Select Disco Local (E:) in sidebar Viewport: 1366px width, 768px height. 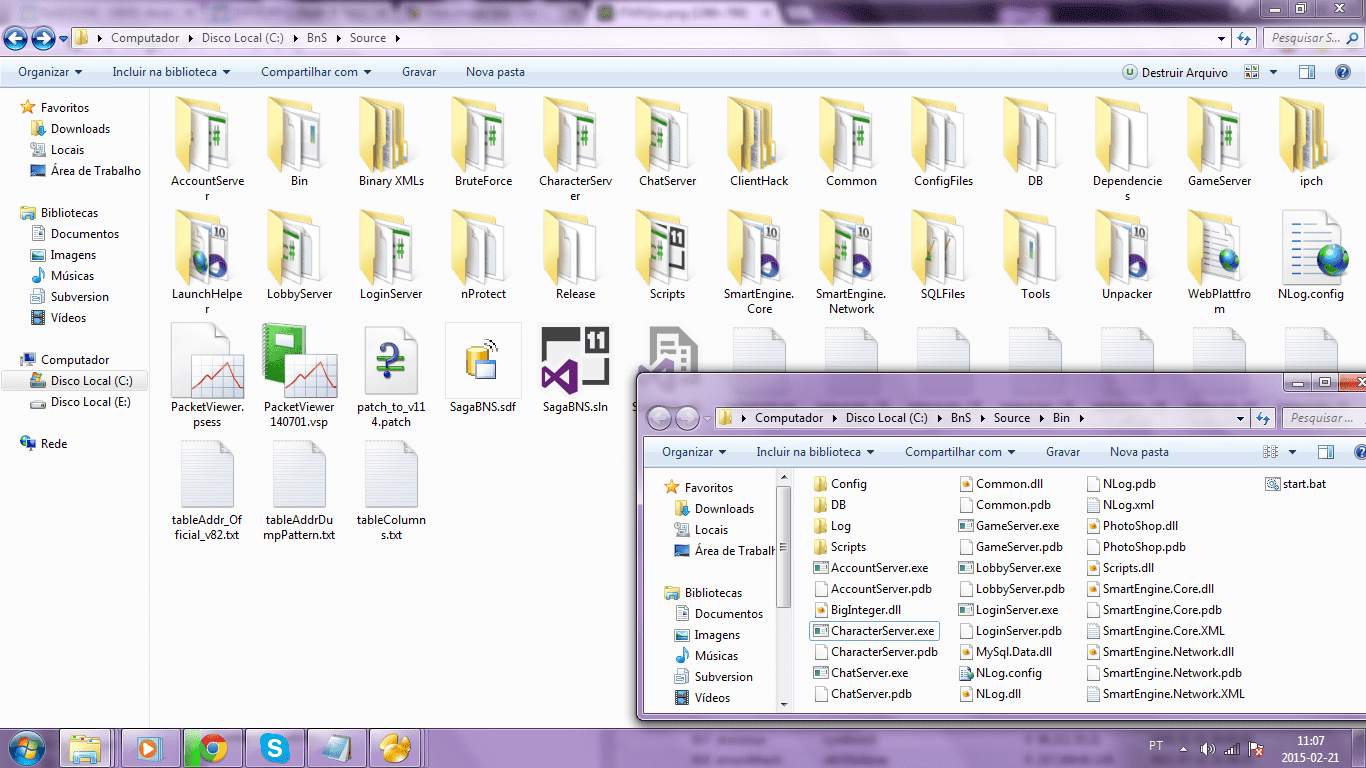click(x=81, y=402)
